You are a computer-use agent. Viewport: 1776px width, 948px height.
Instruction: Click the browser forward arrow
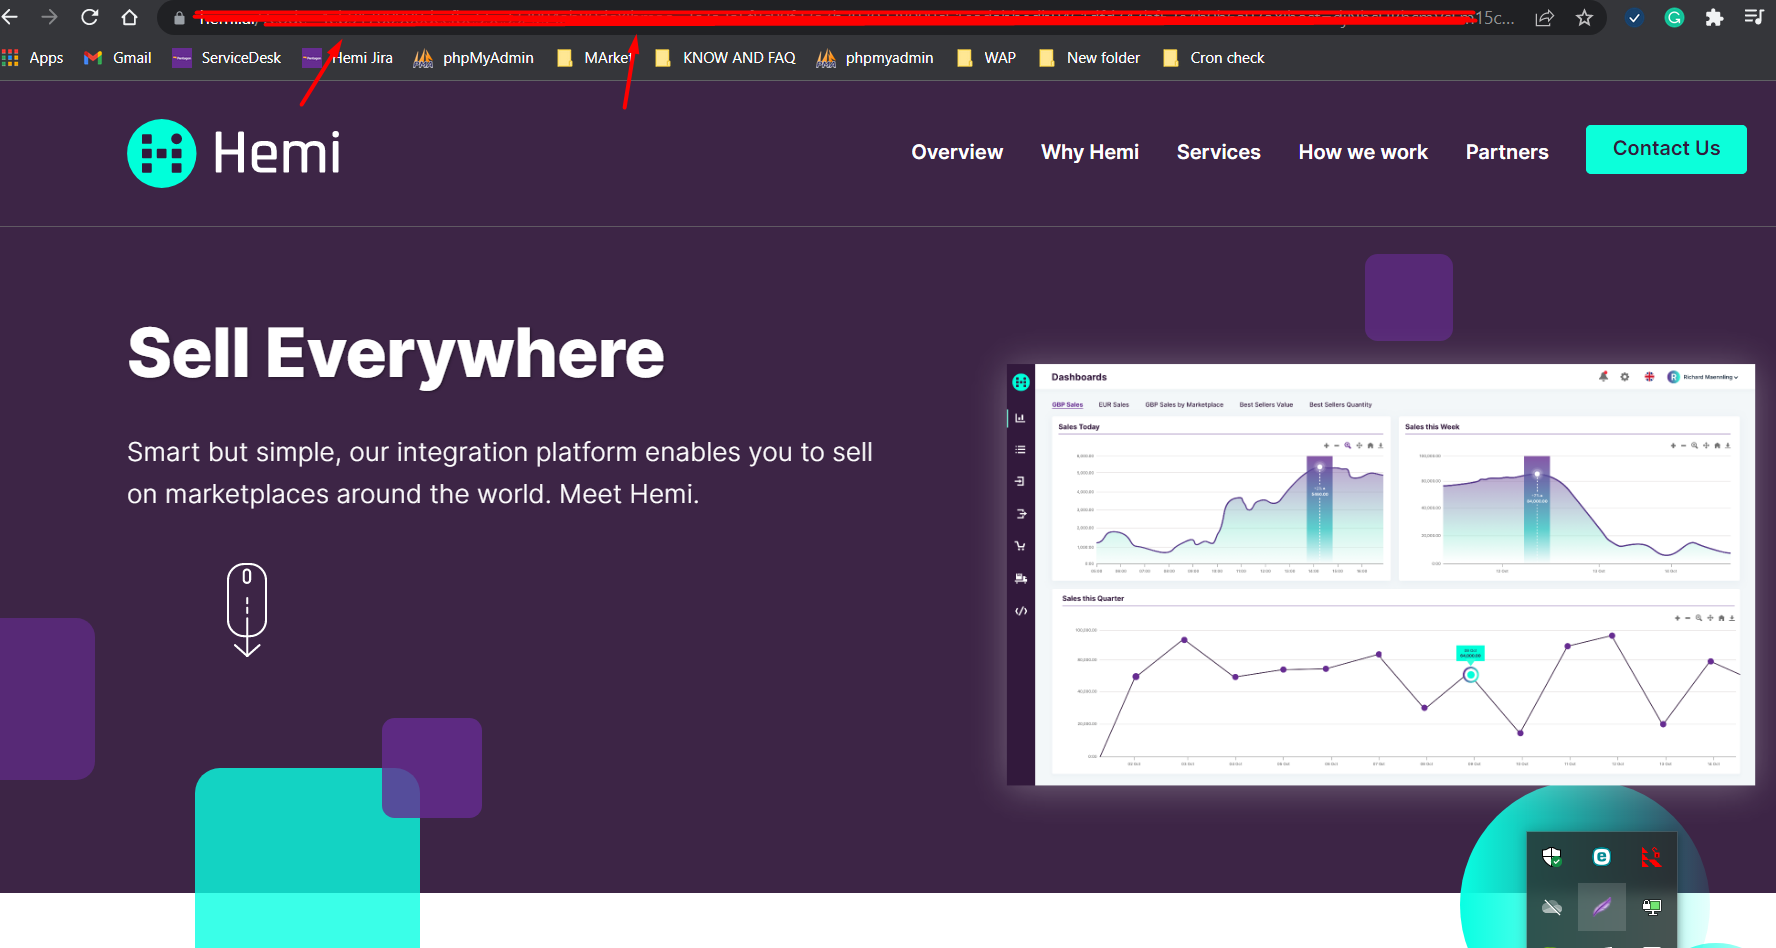49,17
